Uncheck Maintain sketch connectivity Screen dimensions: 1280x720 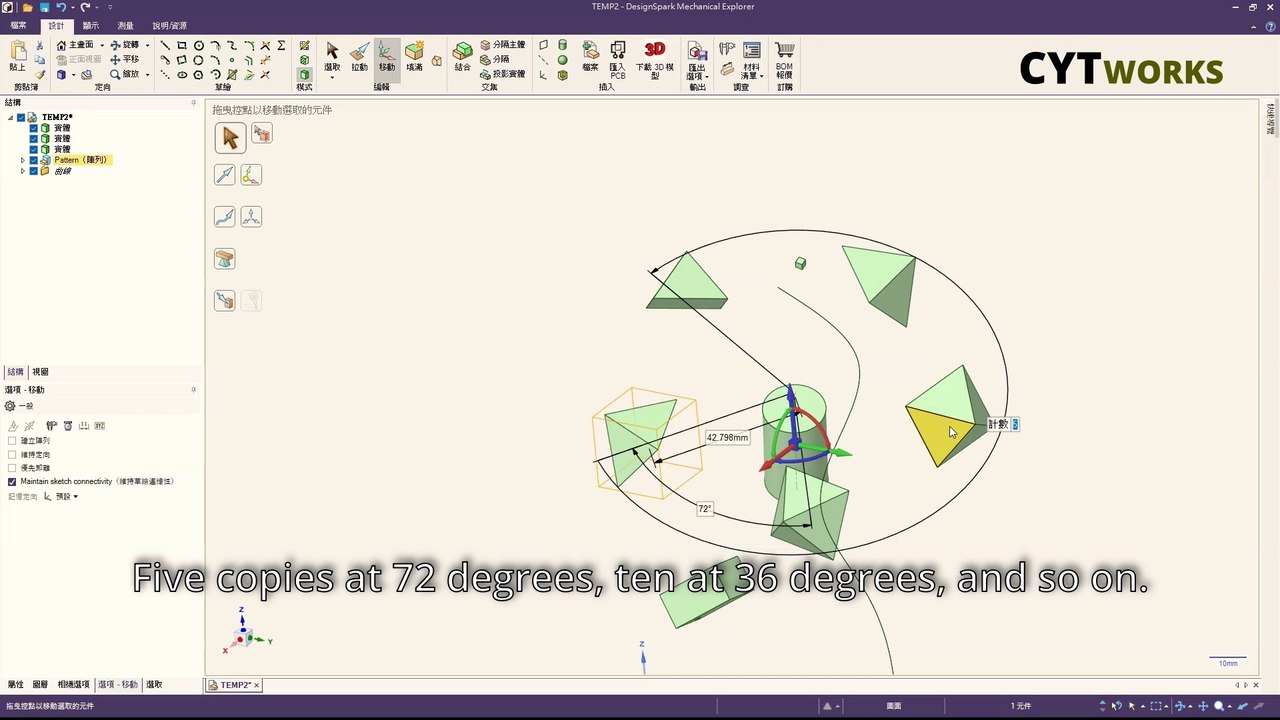[12, 481]
